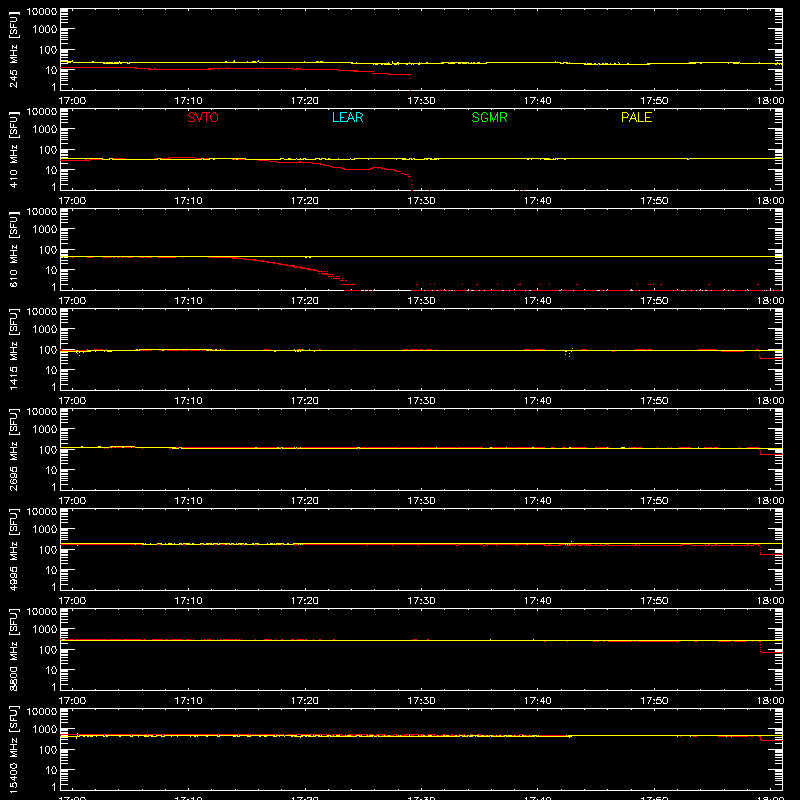Click the 100 y-tick in the 8800 MHz panel

[48, 649]
